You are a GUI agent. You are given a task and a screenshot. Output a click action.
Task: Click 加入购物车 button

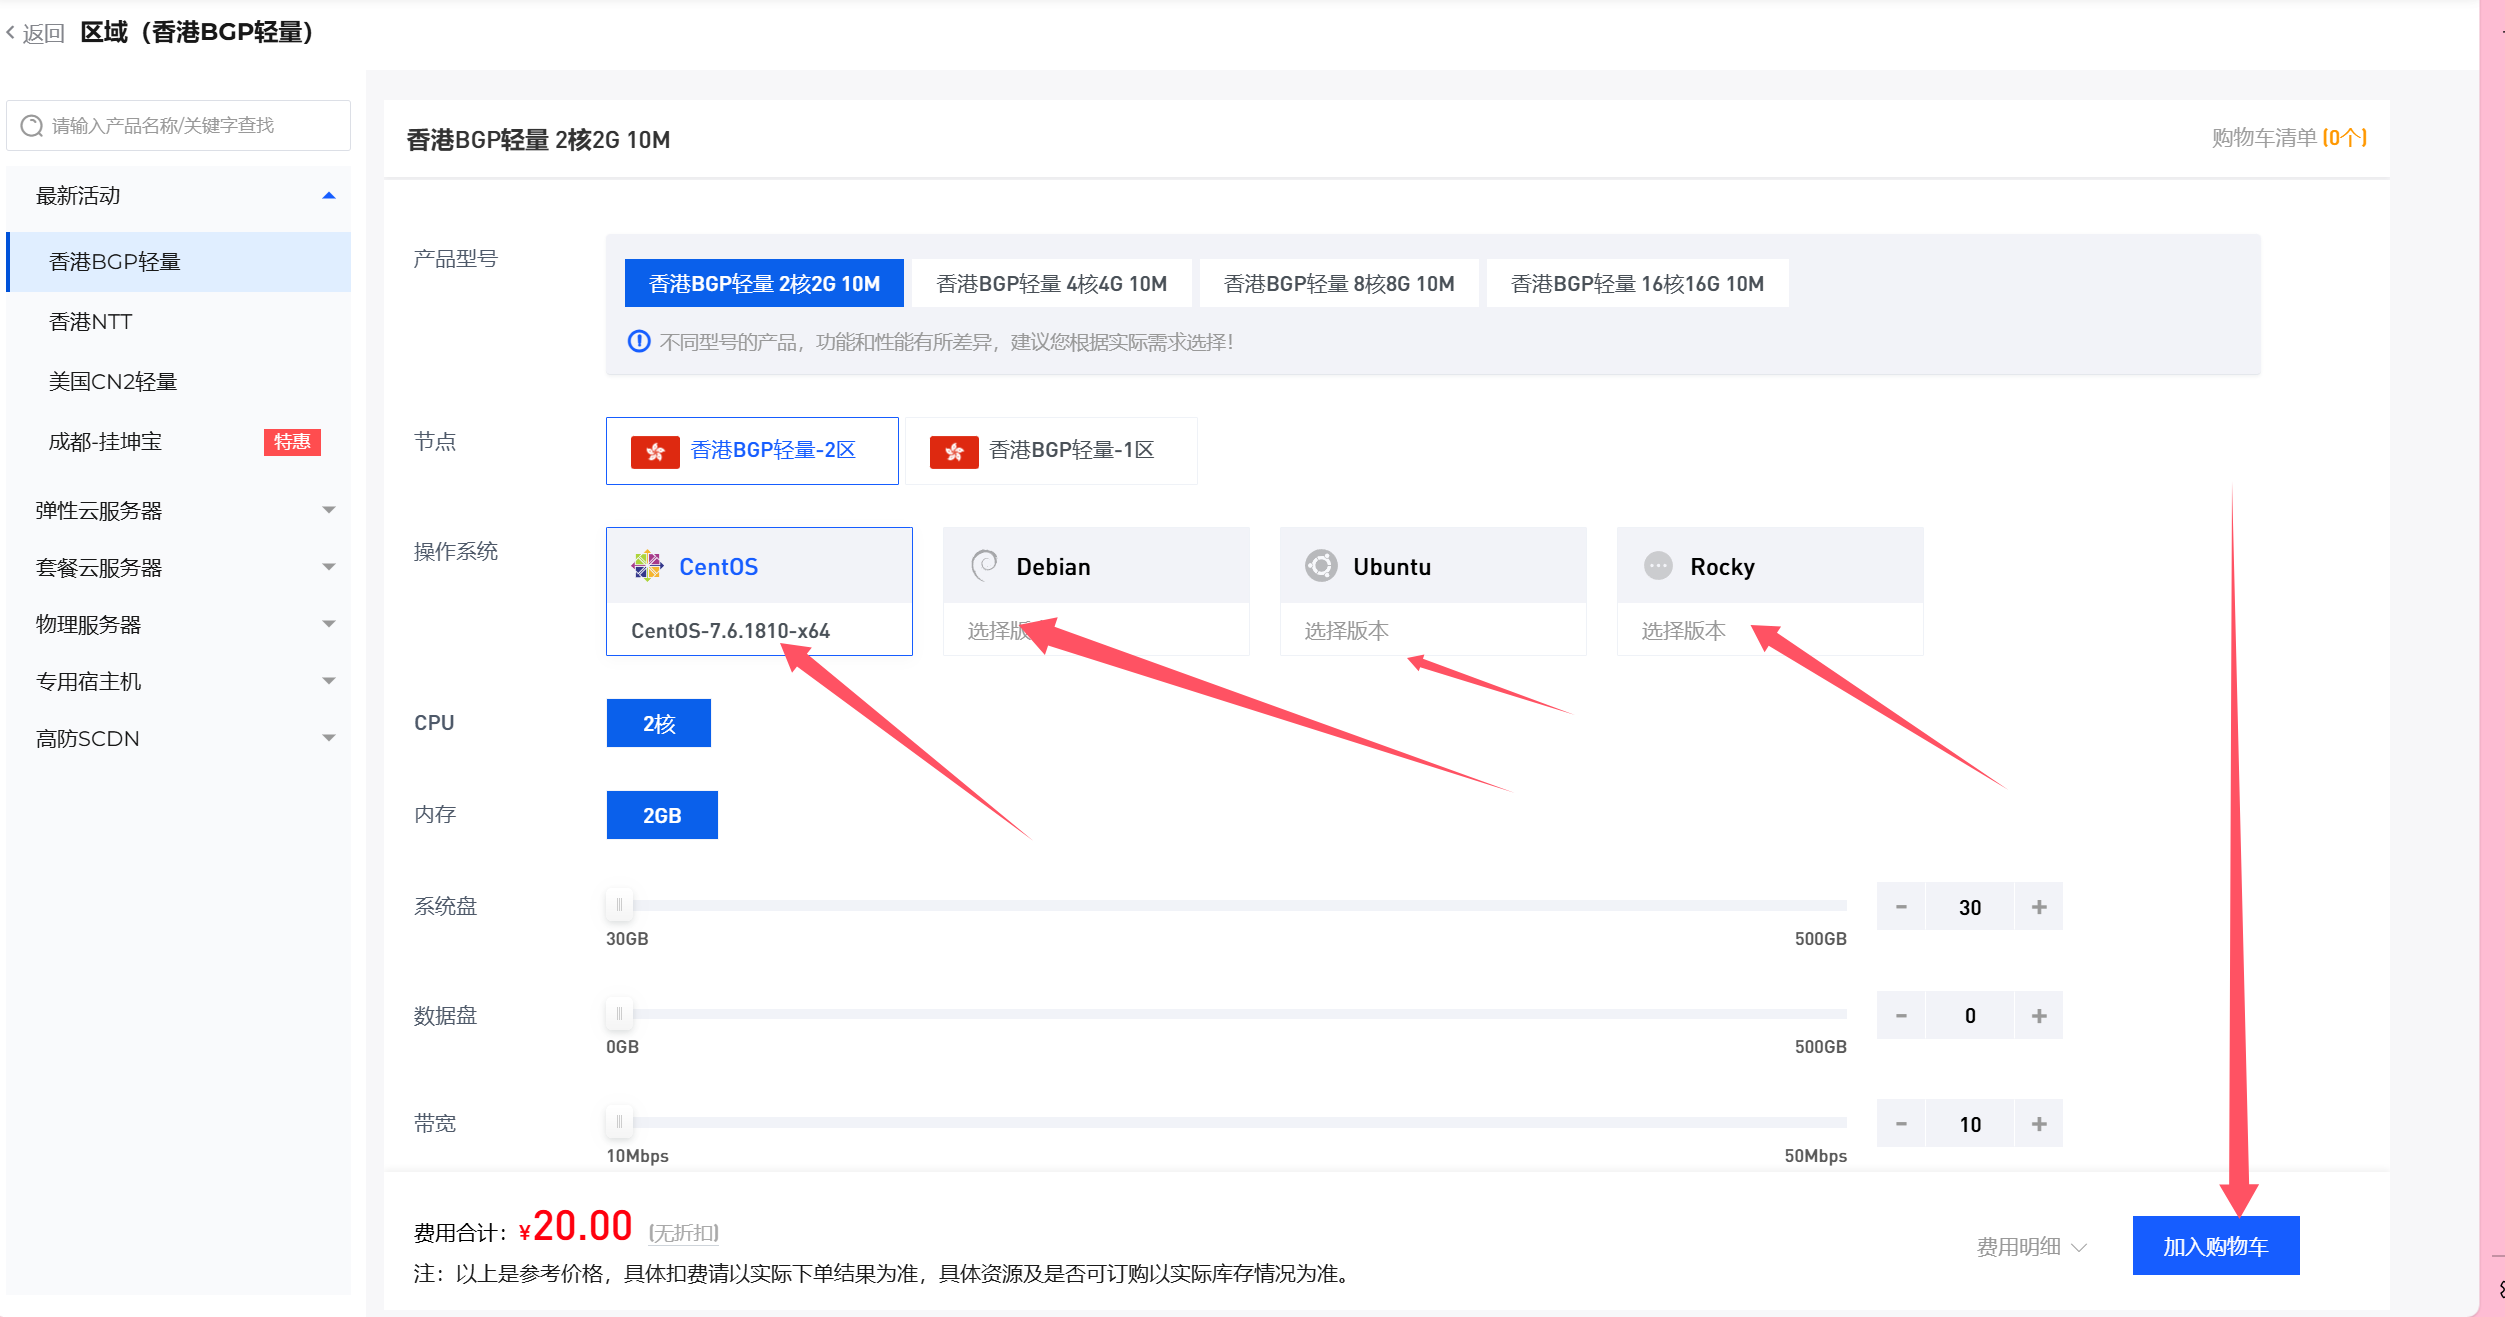[x=2216, y=1246]
